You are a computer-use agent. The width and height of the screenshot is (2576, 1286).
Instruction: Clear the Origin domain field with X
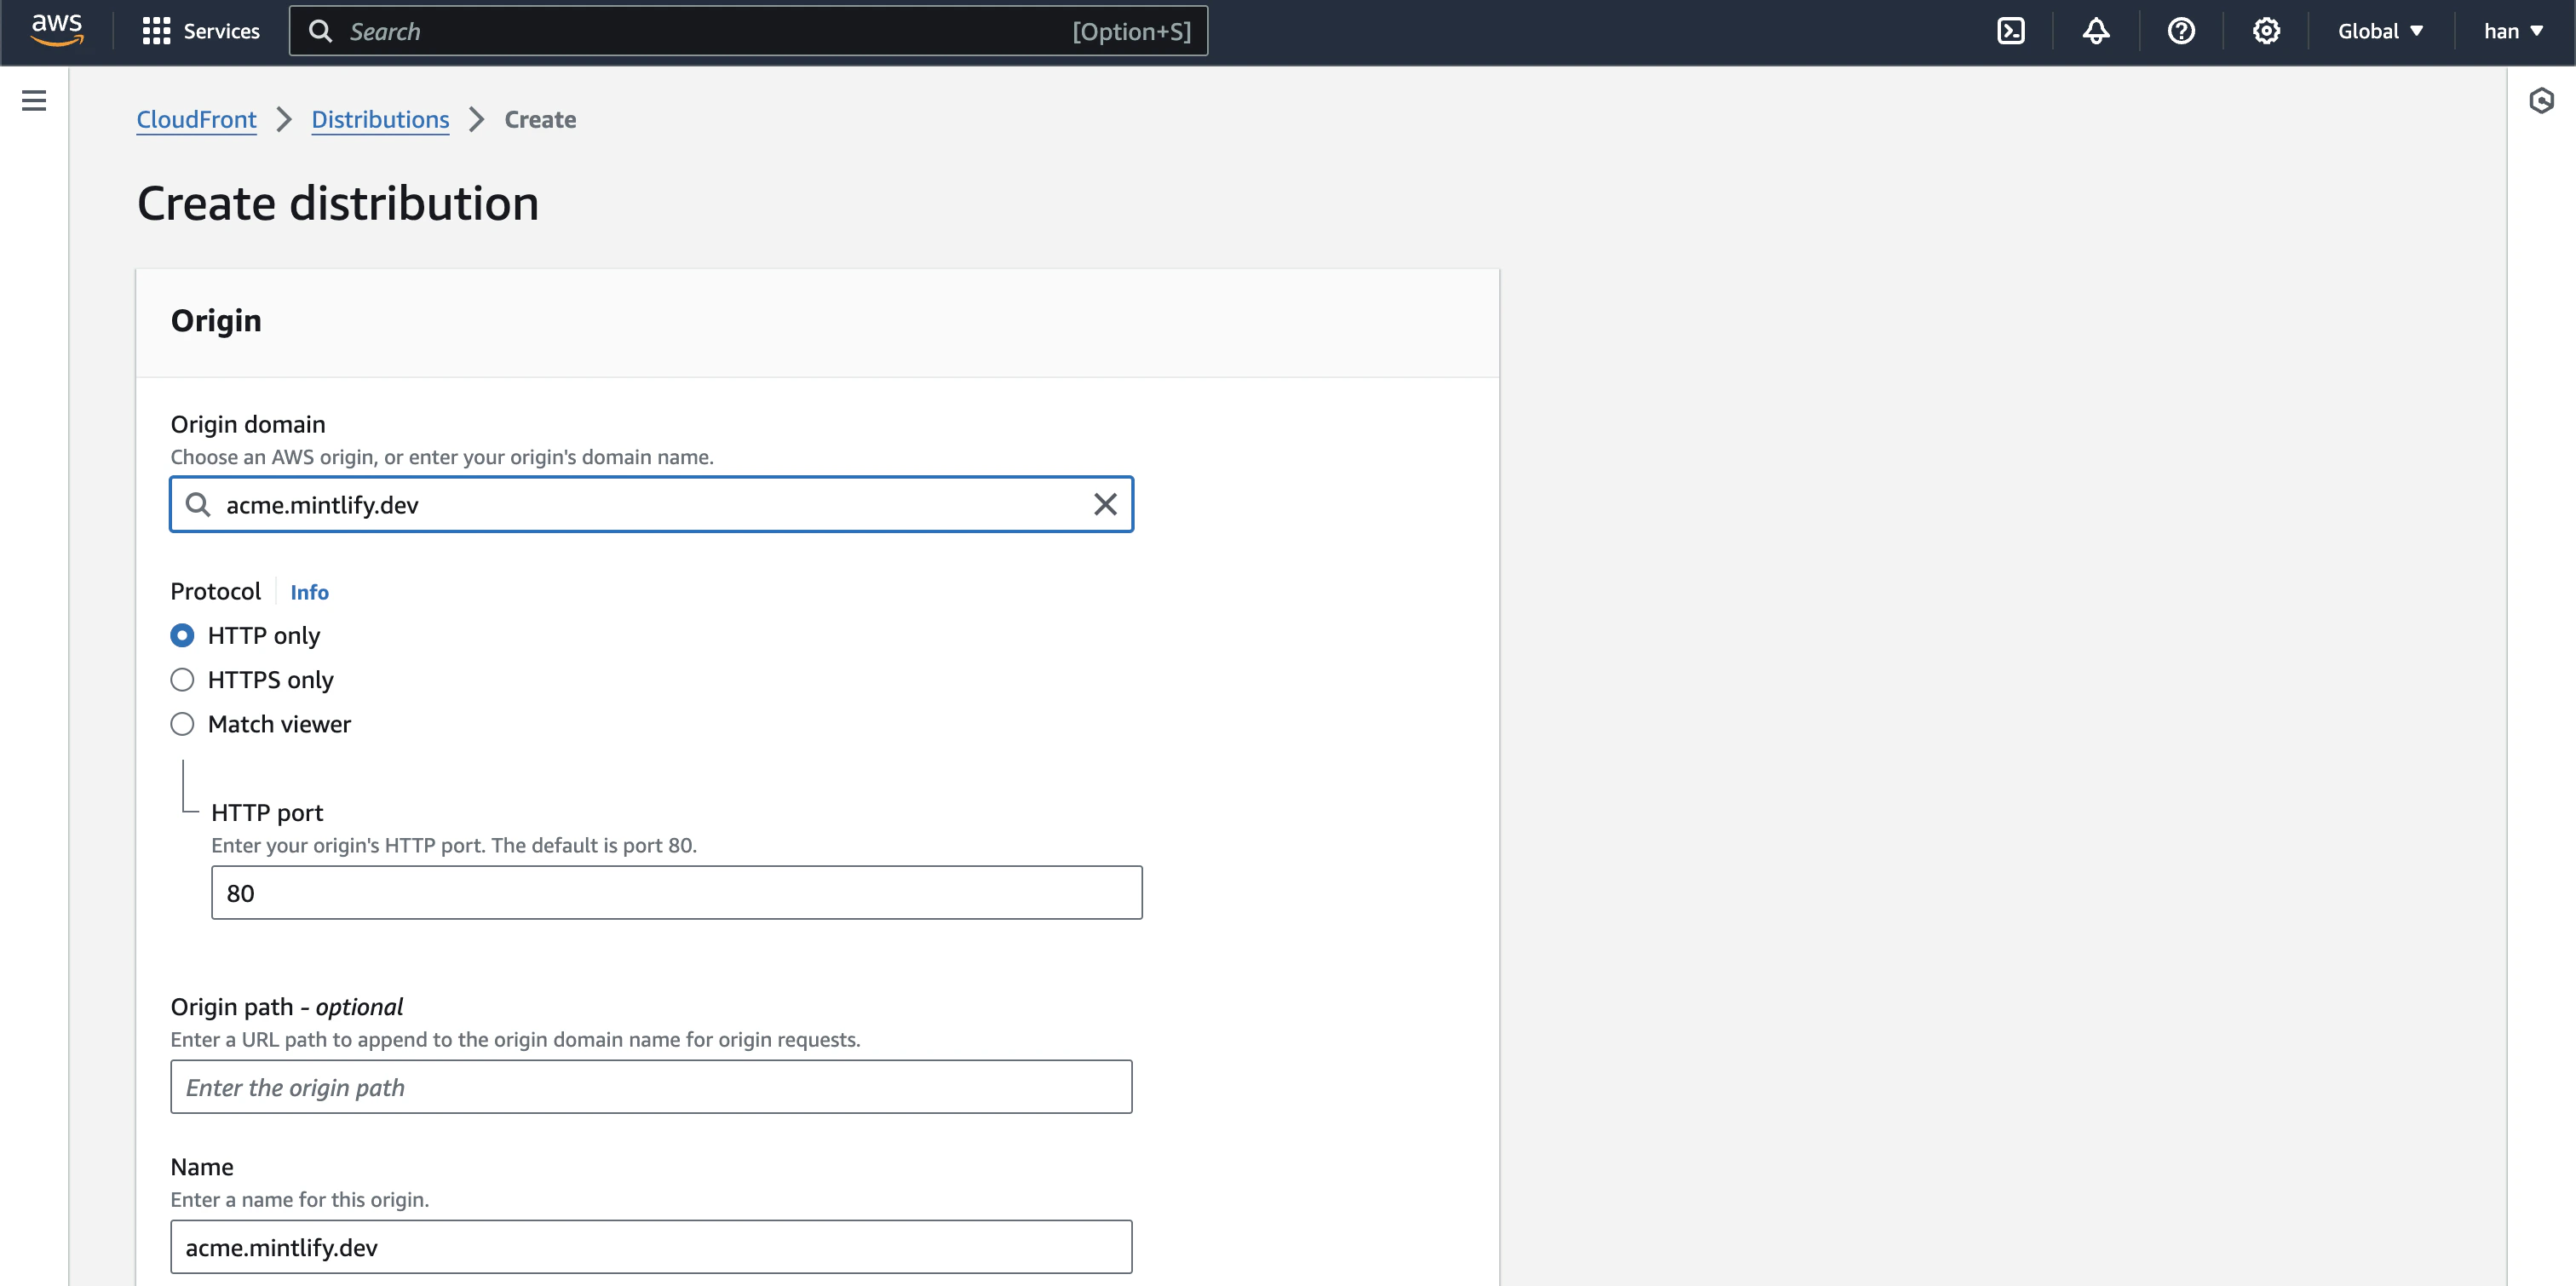(1105, 504)
